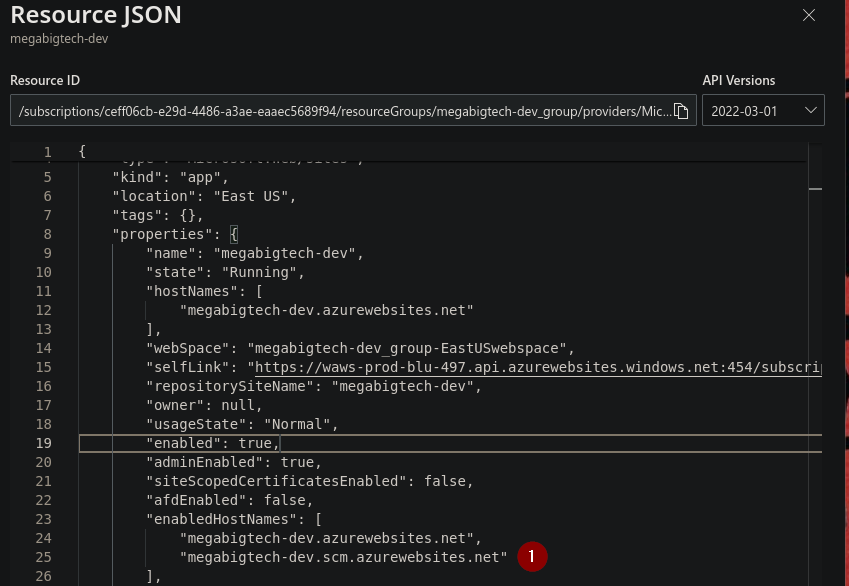Click the opening brace on JSON line 1
The image size is (849, 586).
click(80, 150)
